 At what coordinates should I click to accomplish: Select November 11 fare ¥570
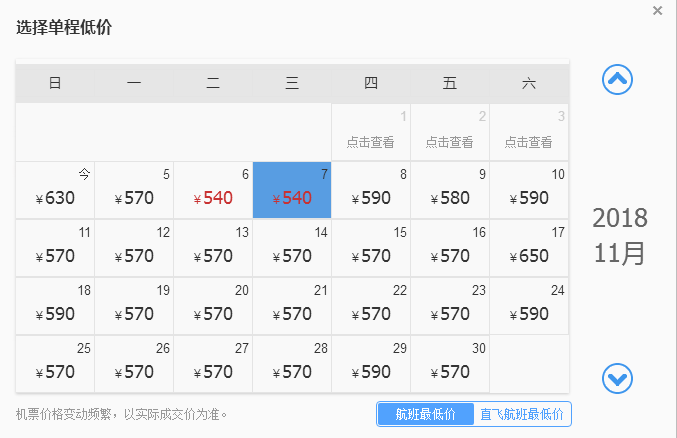click(55, 248)
